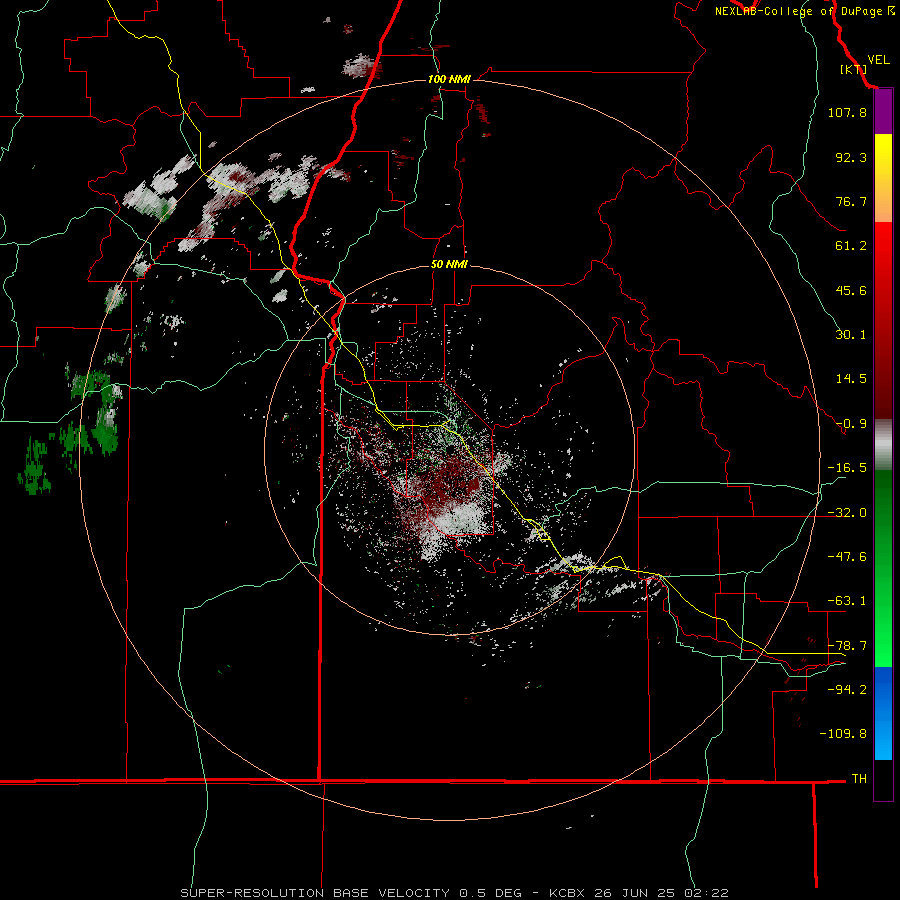Click the 50 NMI range ring label
The image size is (900, 900).
coord(449,264)
